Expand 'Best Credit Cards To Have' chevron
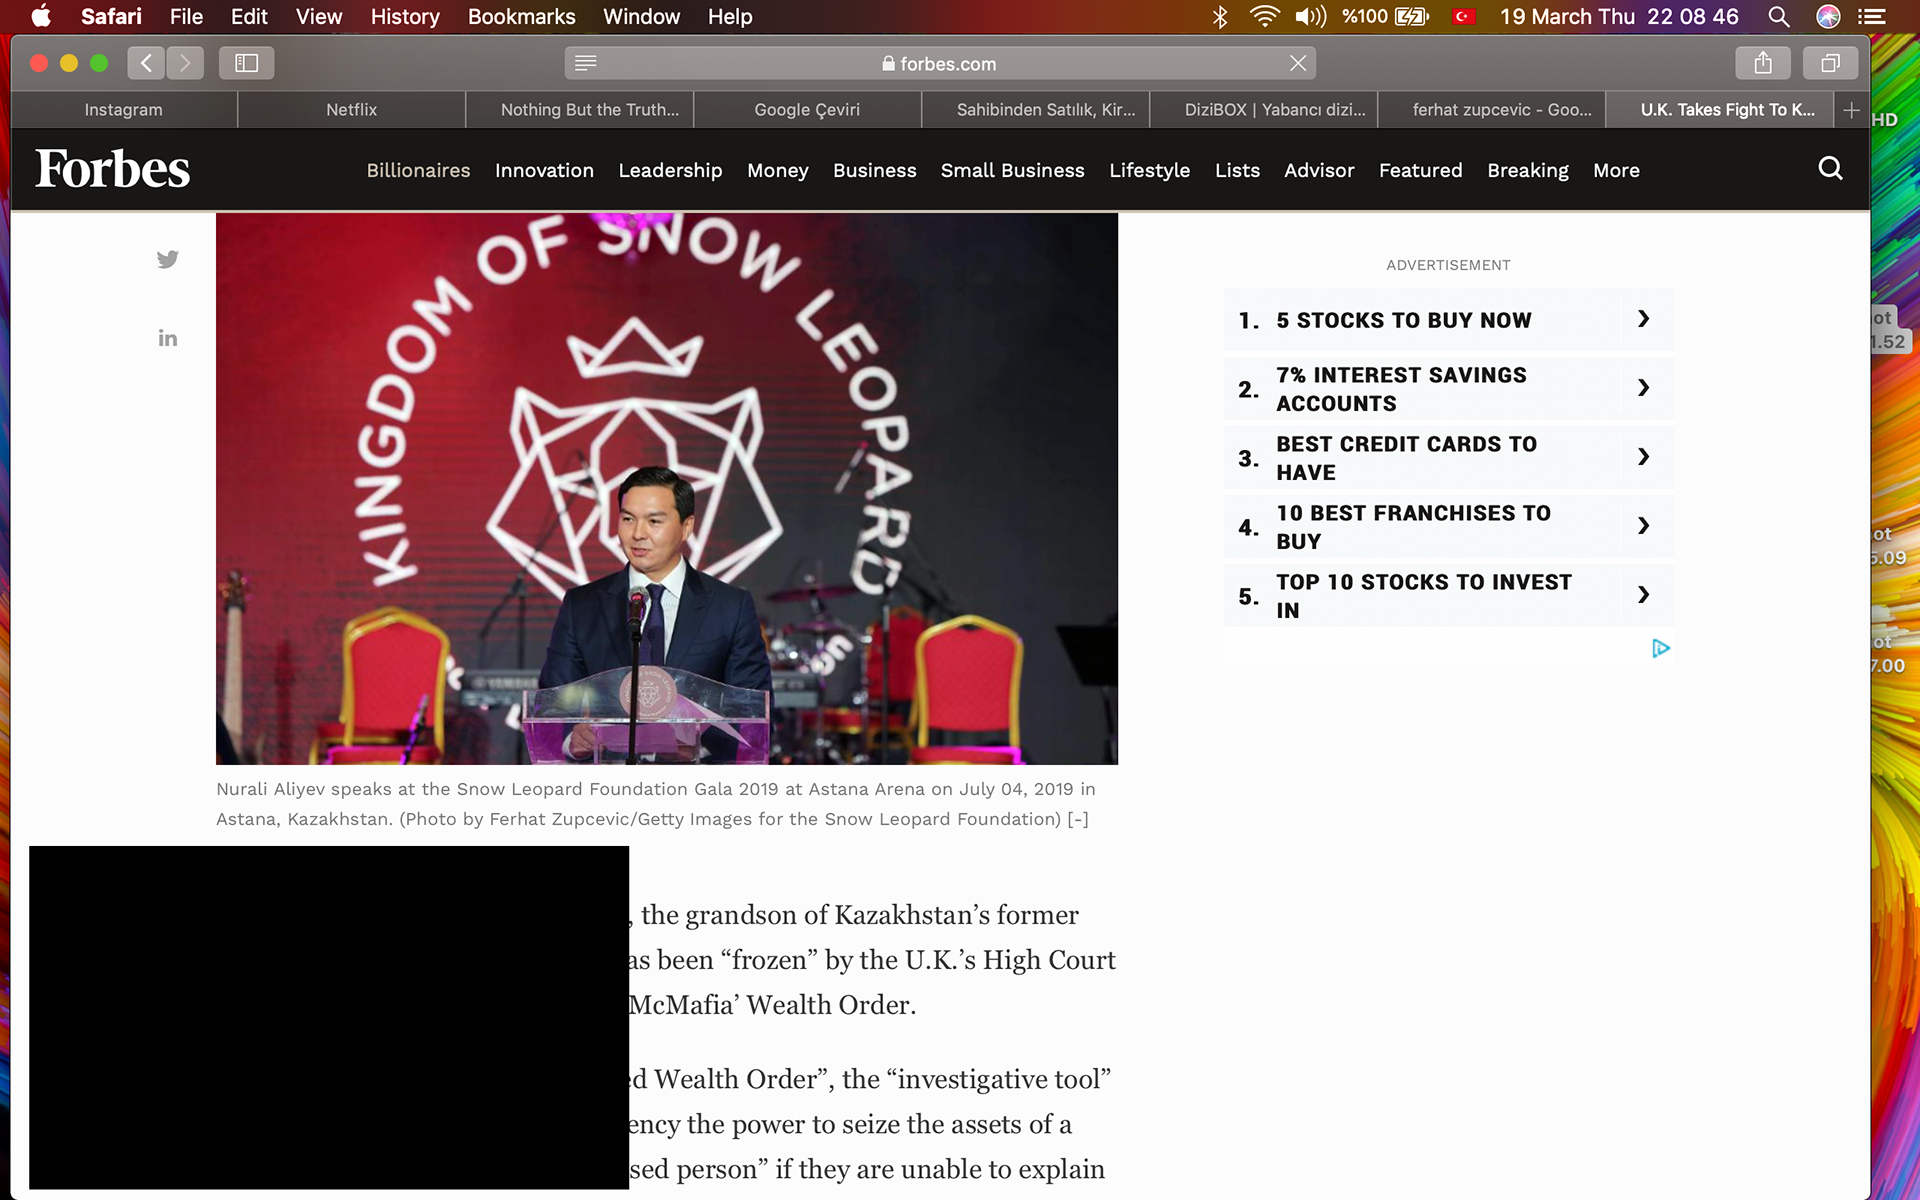 pos(1643,457)
